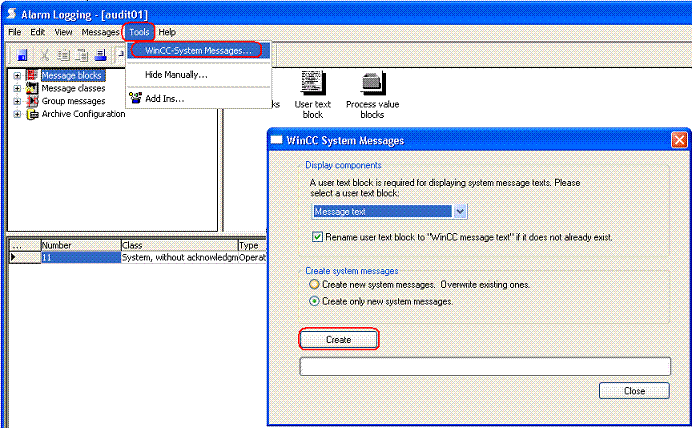Click the Close button in dialog
The width and height of the screenshot is (692, 428).
[634, 391]
